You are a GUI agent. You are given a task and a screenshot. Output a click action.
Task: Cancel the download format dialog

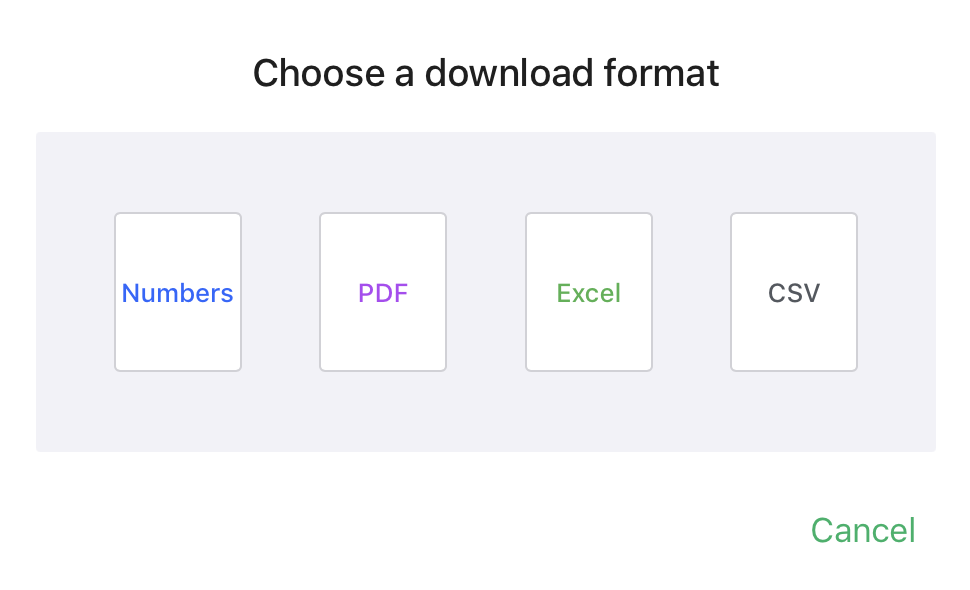pos(863,530)
